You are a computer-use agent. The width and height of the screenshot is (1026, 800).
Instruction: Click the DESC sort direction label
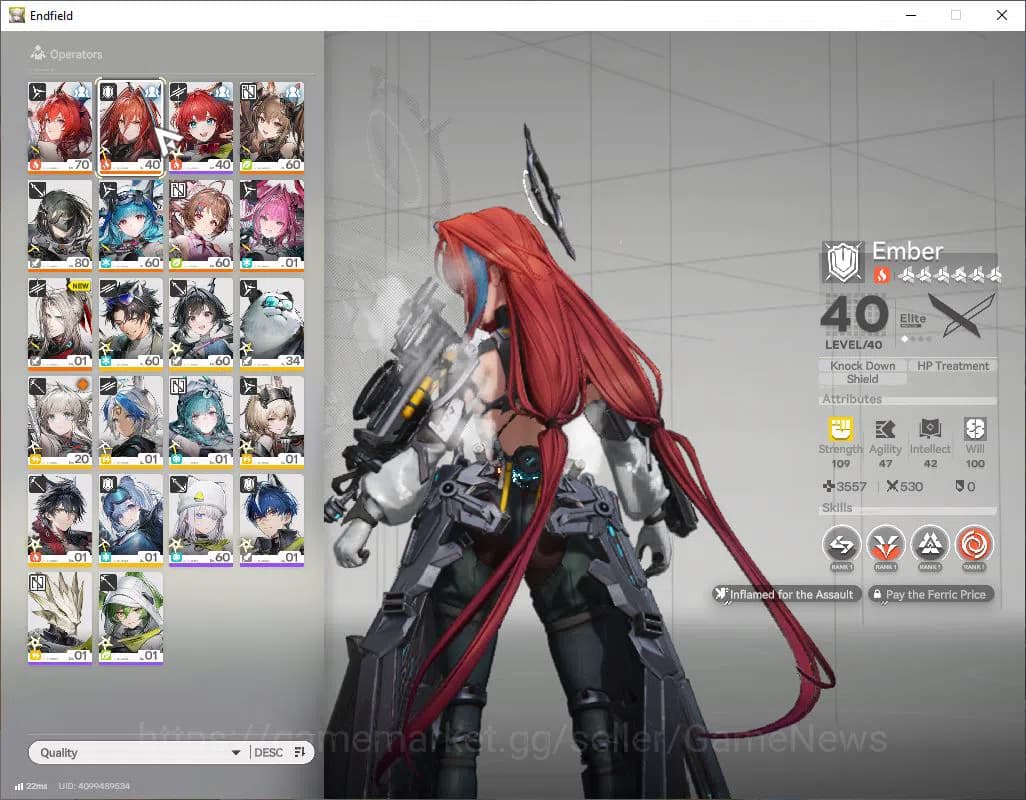pyautogui.click(x=268, y=752)
